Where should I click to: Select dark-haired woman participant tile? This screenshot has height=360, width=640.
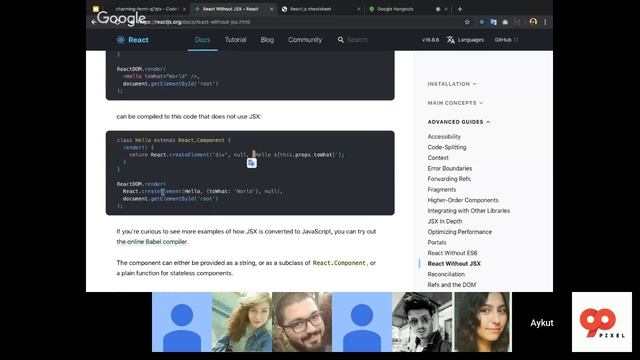(482, 322)
